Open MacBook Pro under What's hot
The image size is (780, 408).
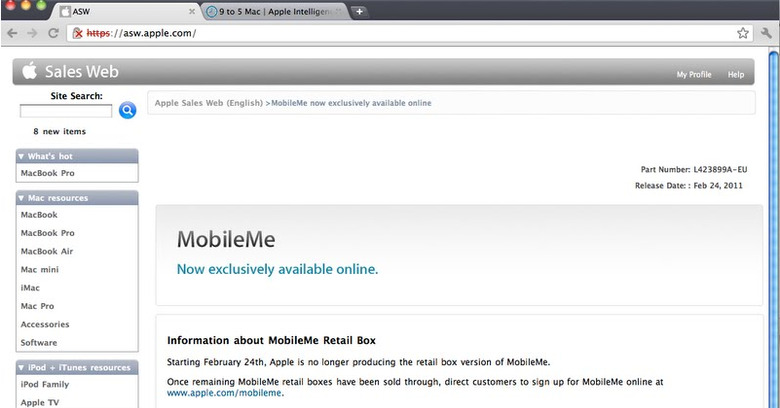coord(48,173)
